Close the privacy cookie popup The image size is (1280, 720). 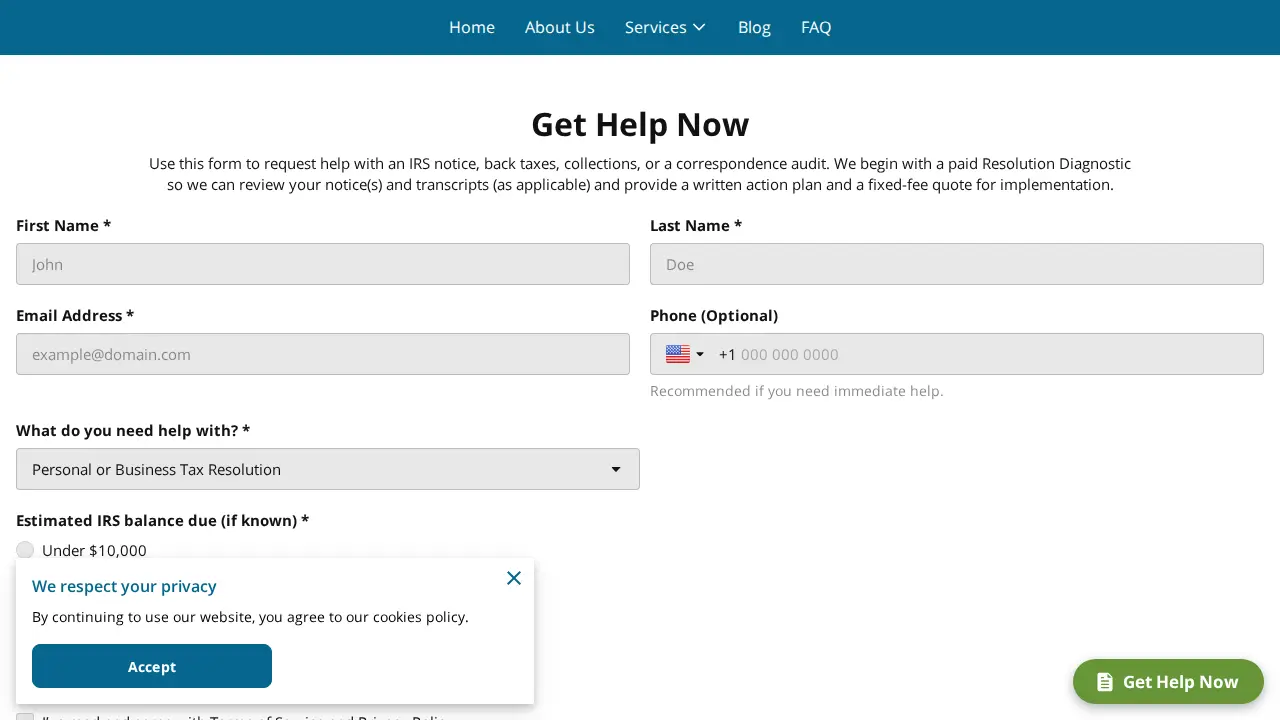click(x=514, y=578)
